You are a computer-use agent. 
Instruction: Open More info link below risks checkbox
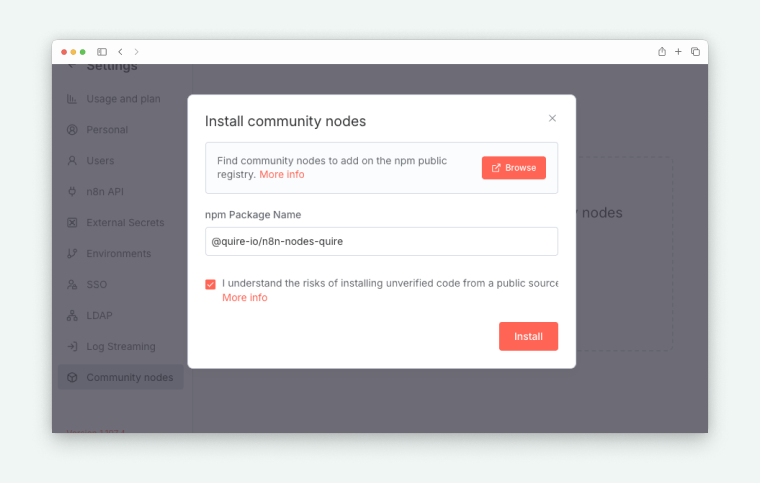(244, 297)
